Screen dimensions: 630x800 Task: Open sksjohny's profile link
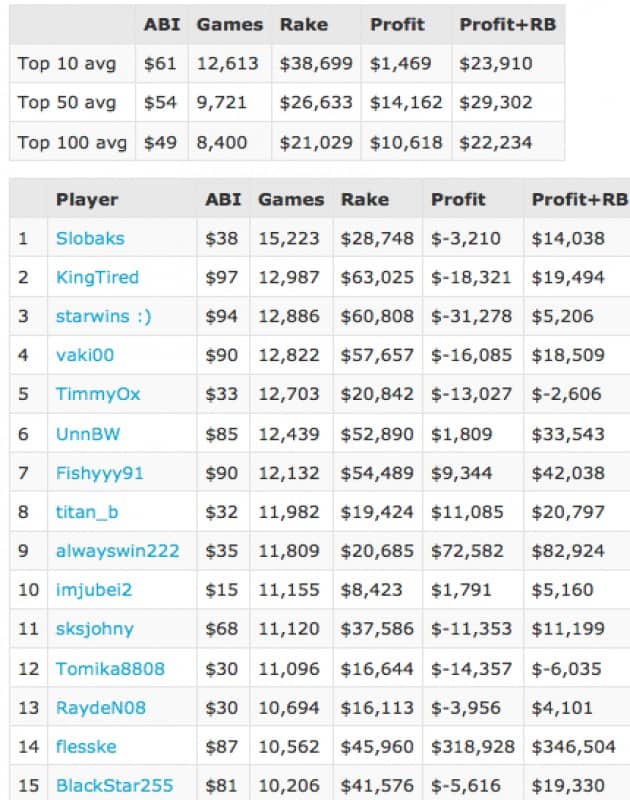point(94,629)
